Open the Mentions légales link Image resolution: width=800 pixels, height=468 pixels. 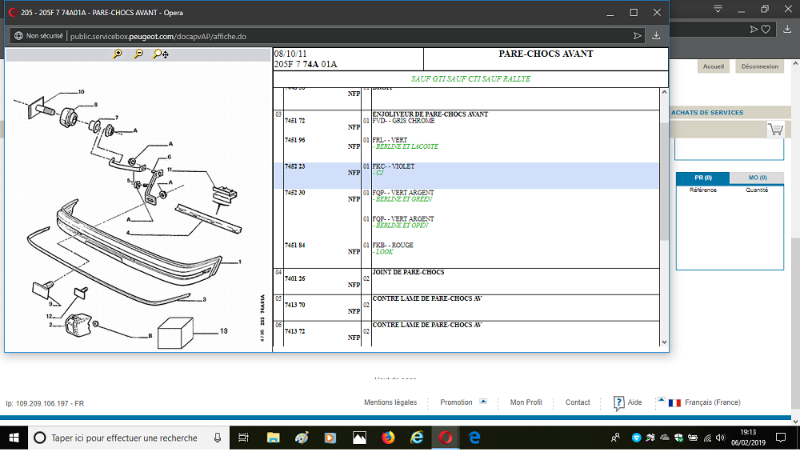[x=390, y=403]
